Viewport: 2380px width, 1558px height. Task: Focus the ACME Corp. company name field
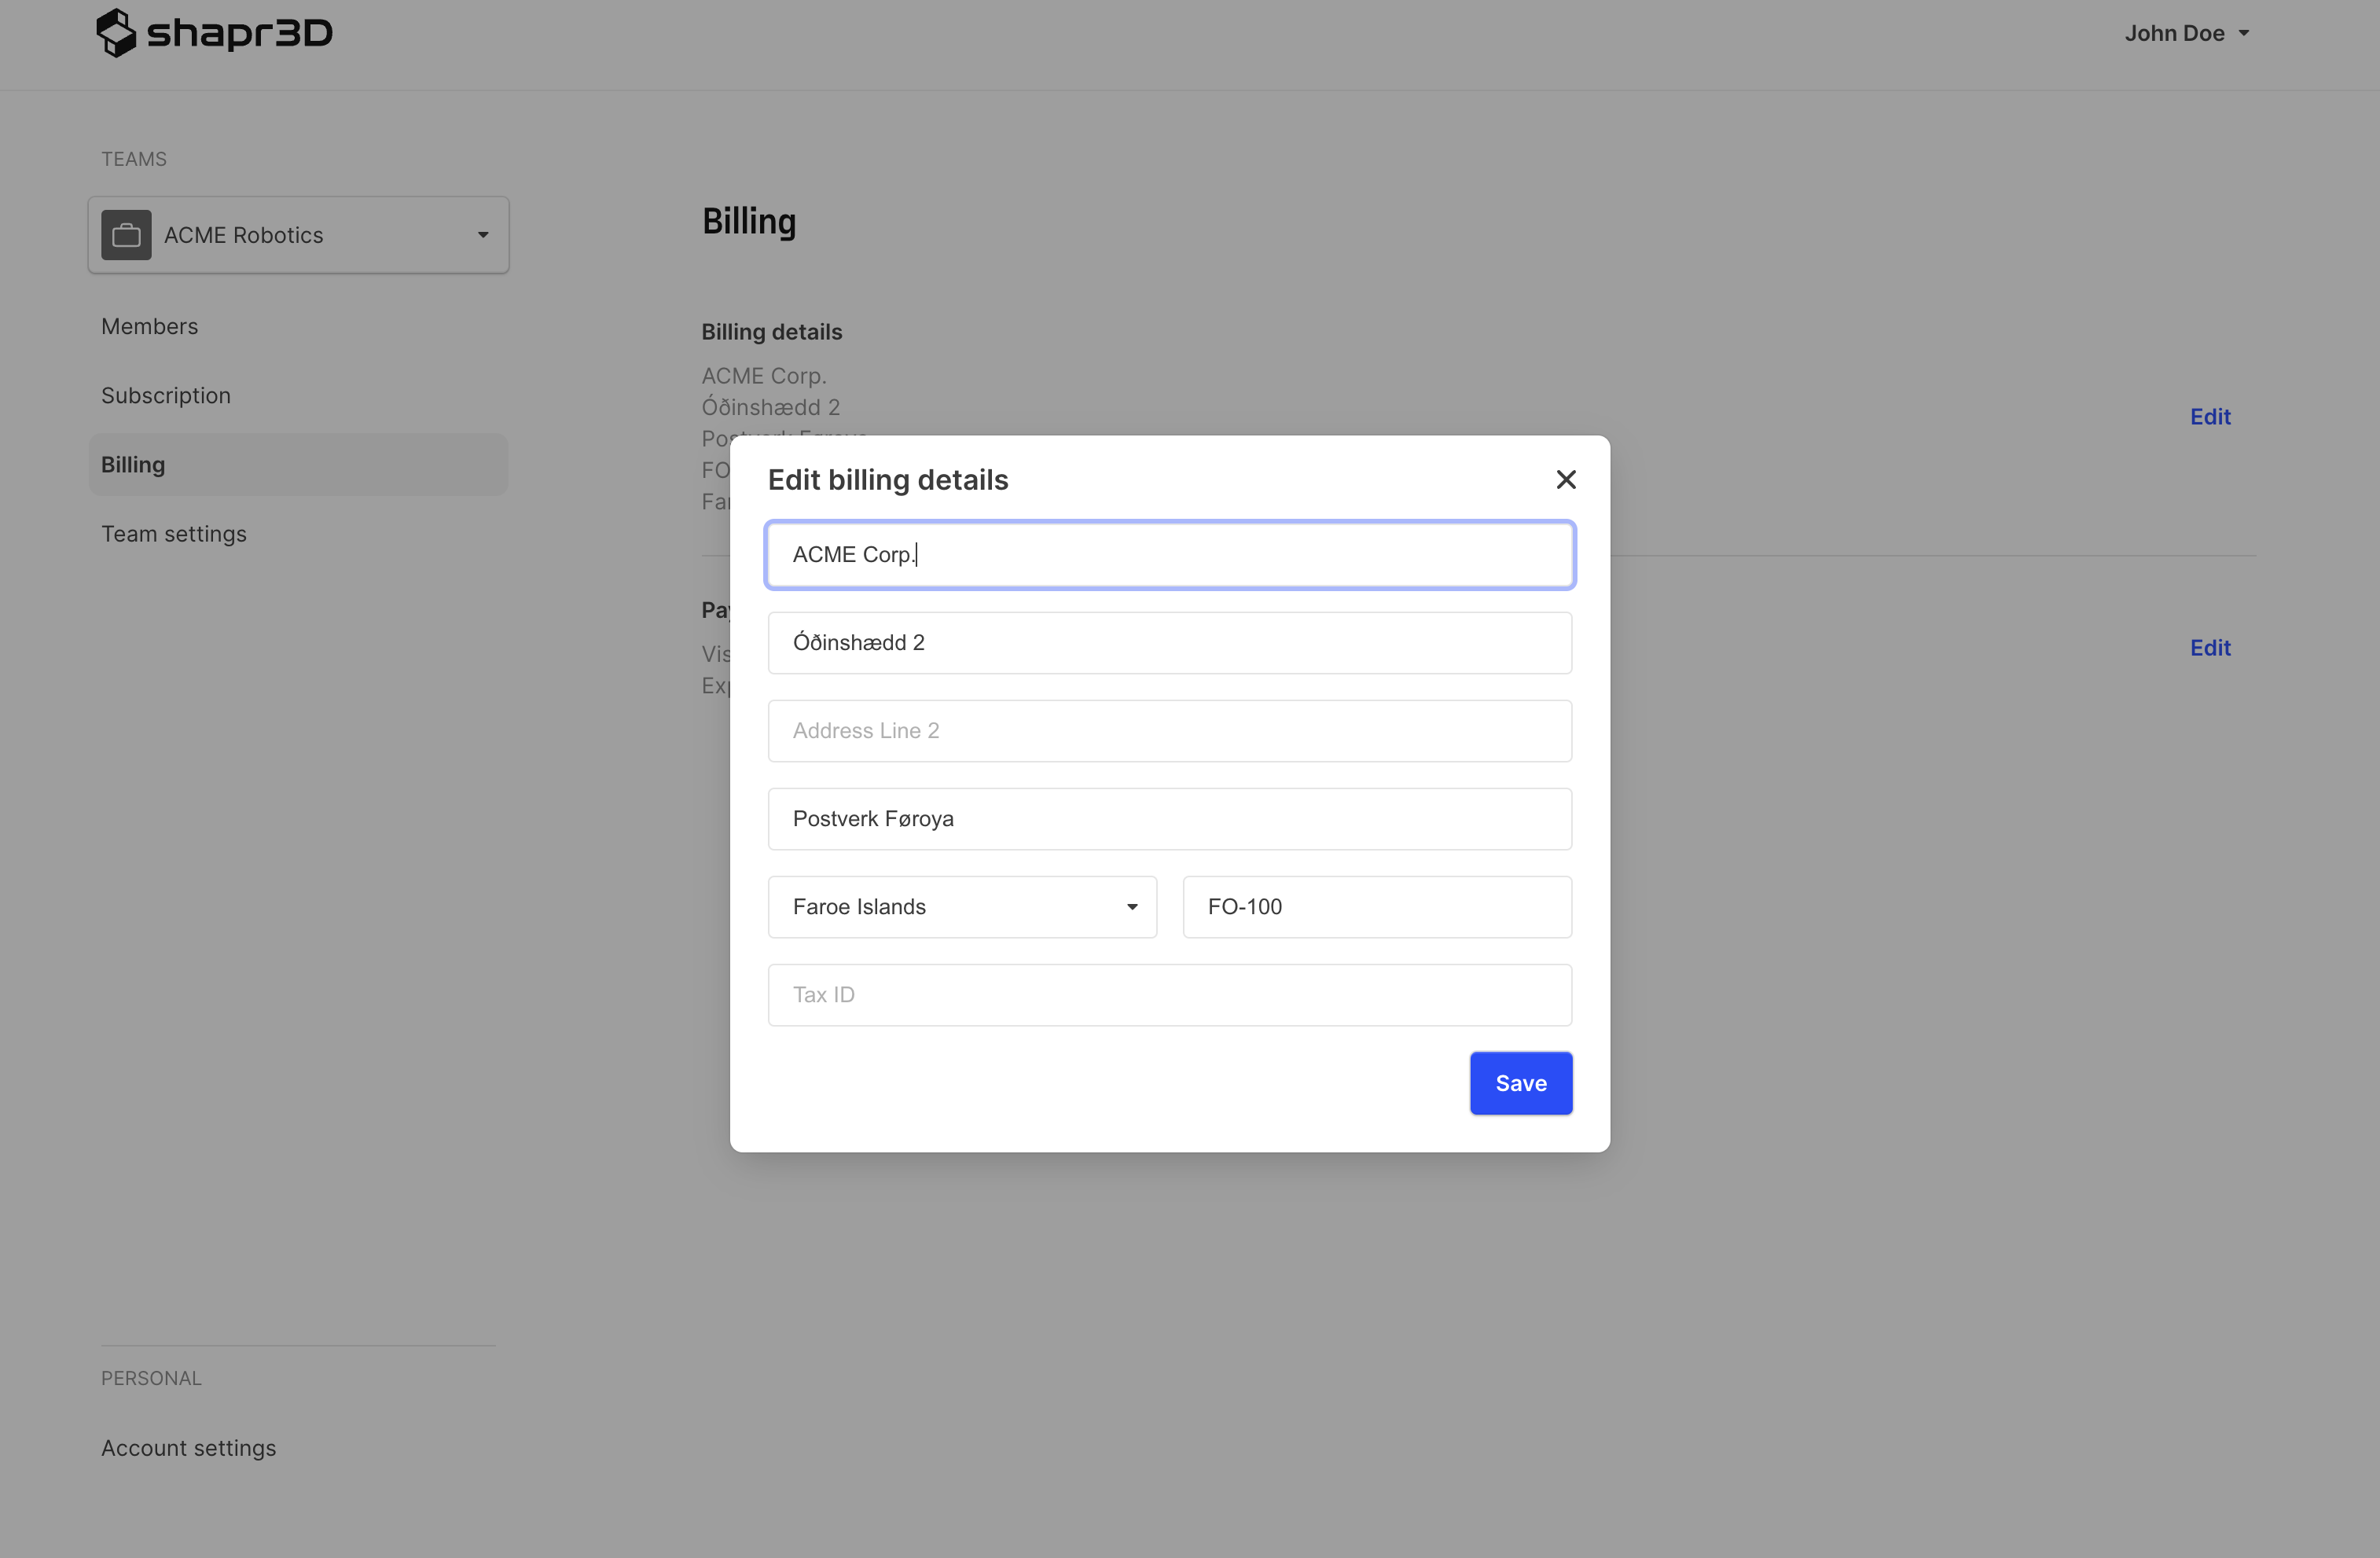(x=1170, y=555)
